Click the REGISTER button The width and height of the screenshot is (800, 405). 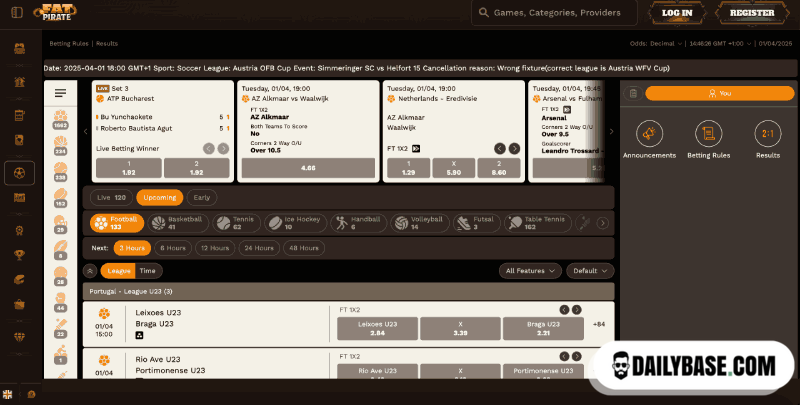(752, 13)
